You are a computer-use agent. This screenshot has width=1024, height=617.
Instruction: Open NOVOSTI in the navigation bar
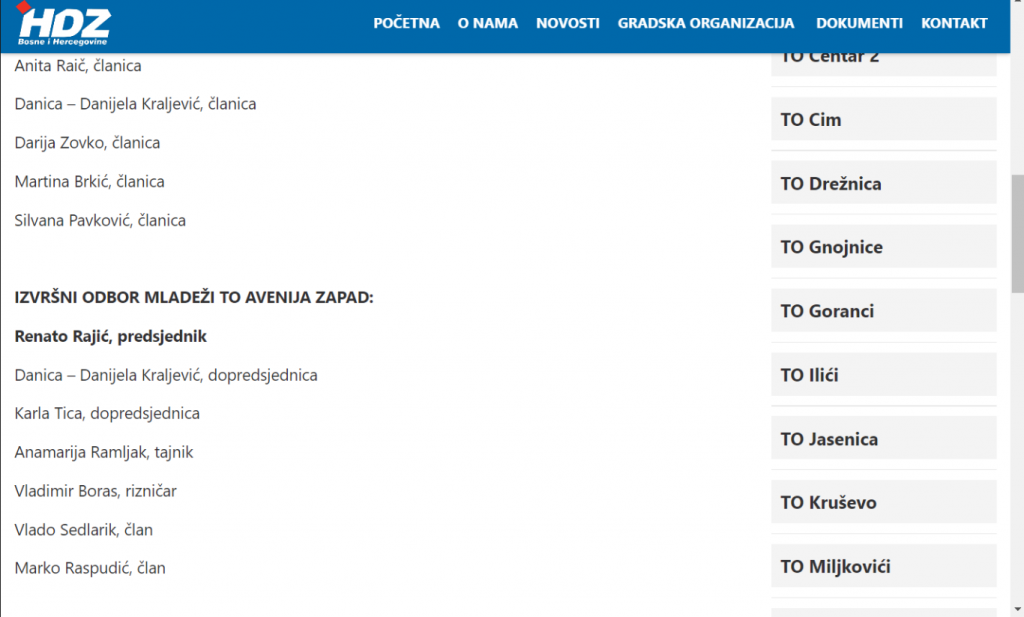(x=568, y=23)
